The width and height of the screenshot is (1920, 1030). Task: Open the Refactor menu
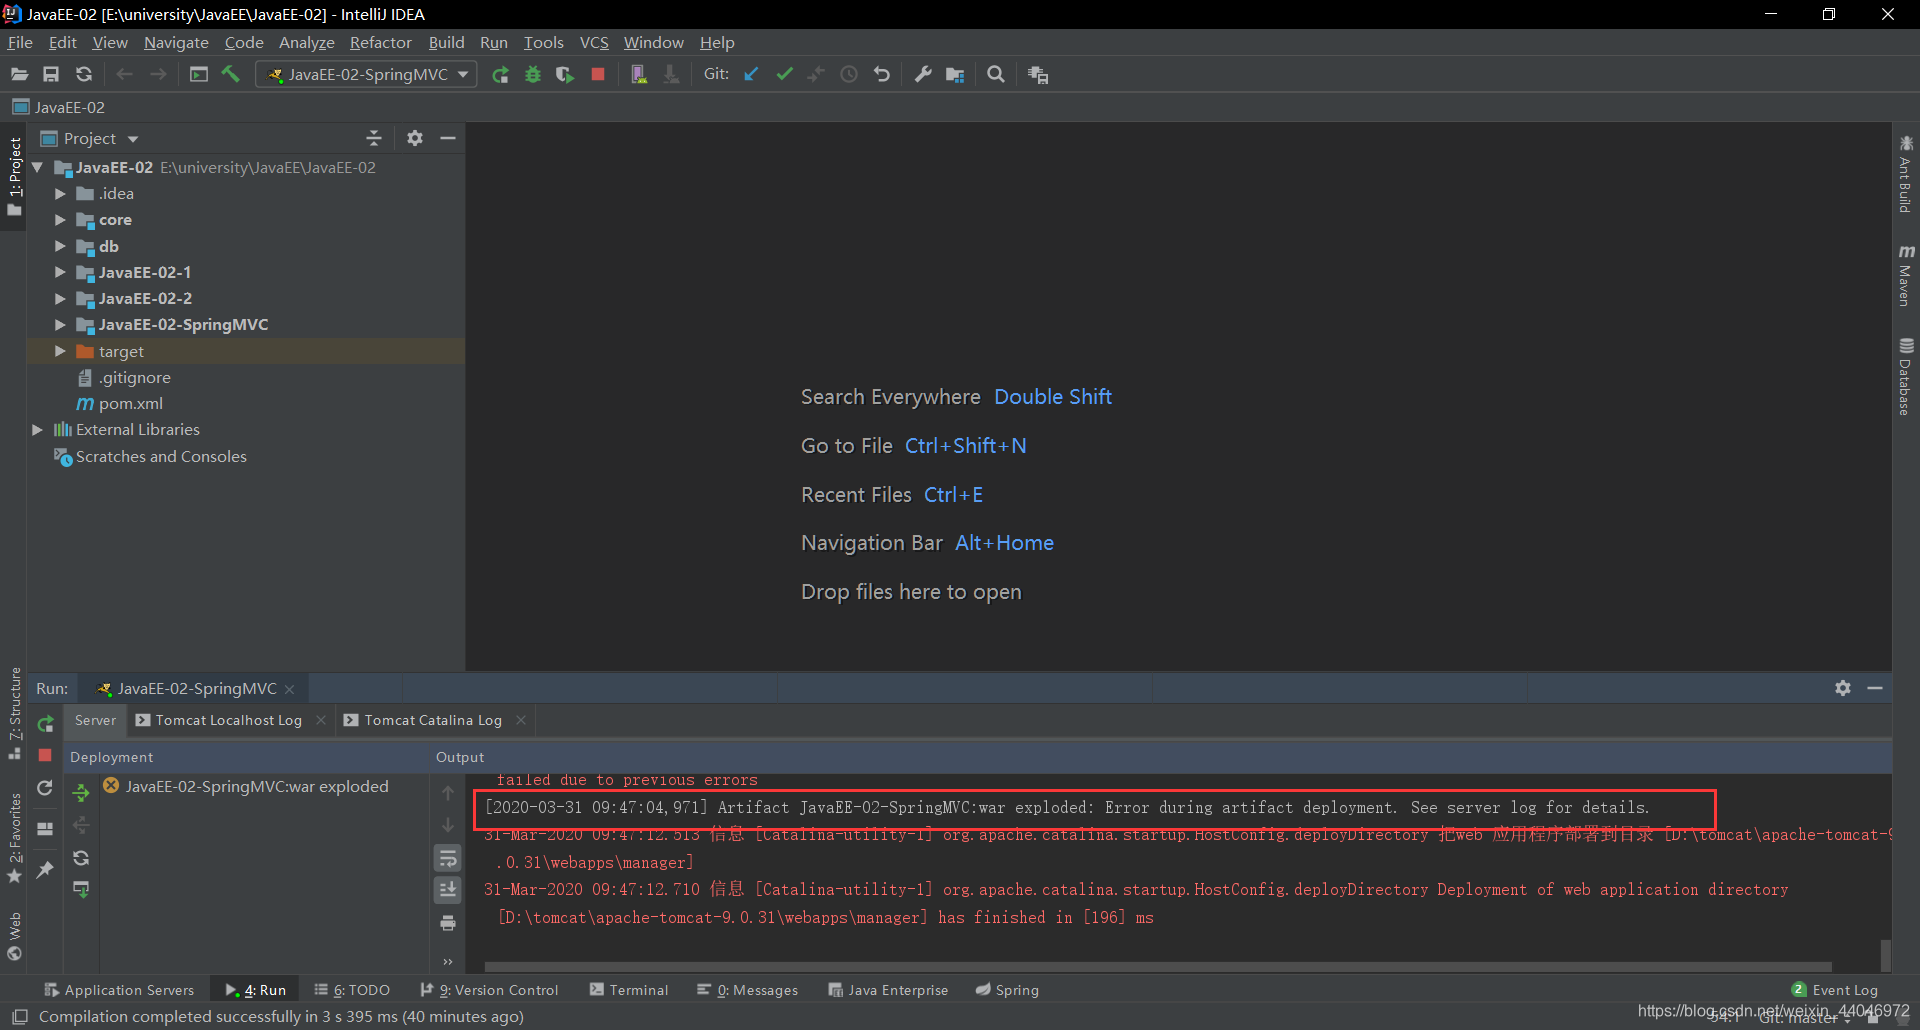[380, 42]
